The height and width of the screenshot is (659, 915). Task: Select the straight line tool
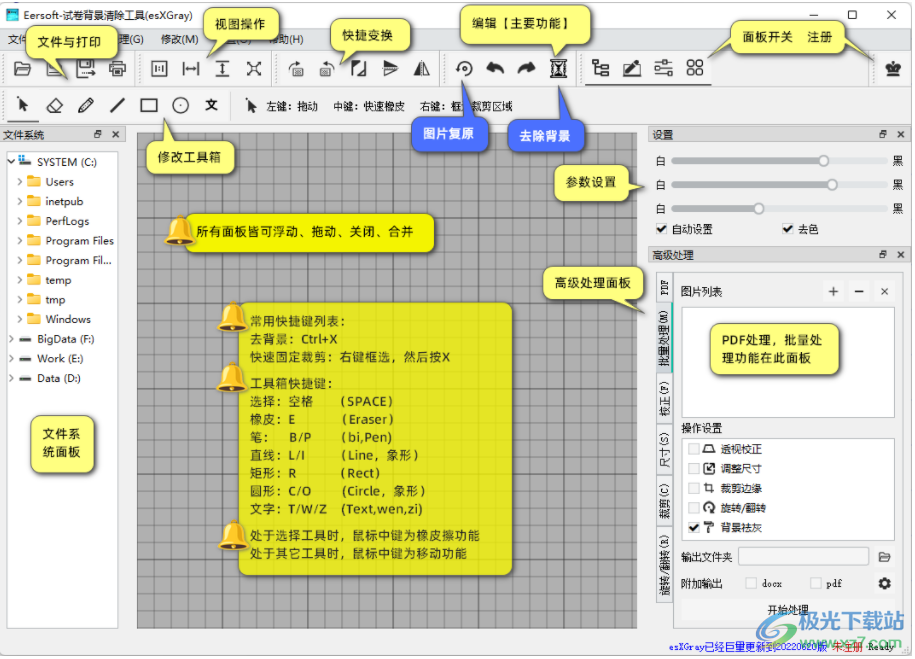(117, 106)
